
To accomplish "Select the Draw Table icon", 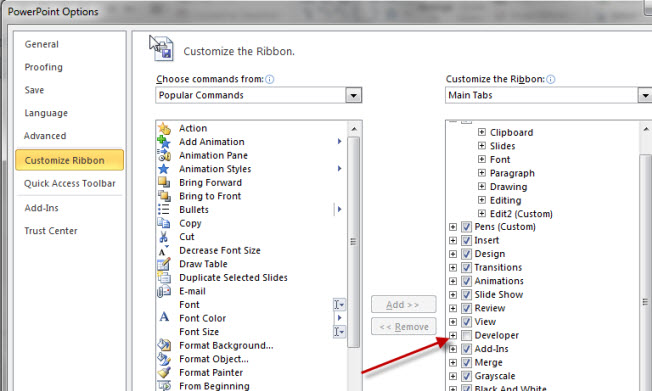I will (x=164, y=264).
